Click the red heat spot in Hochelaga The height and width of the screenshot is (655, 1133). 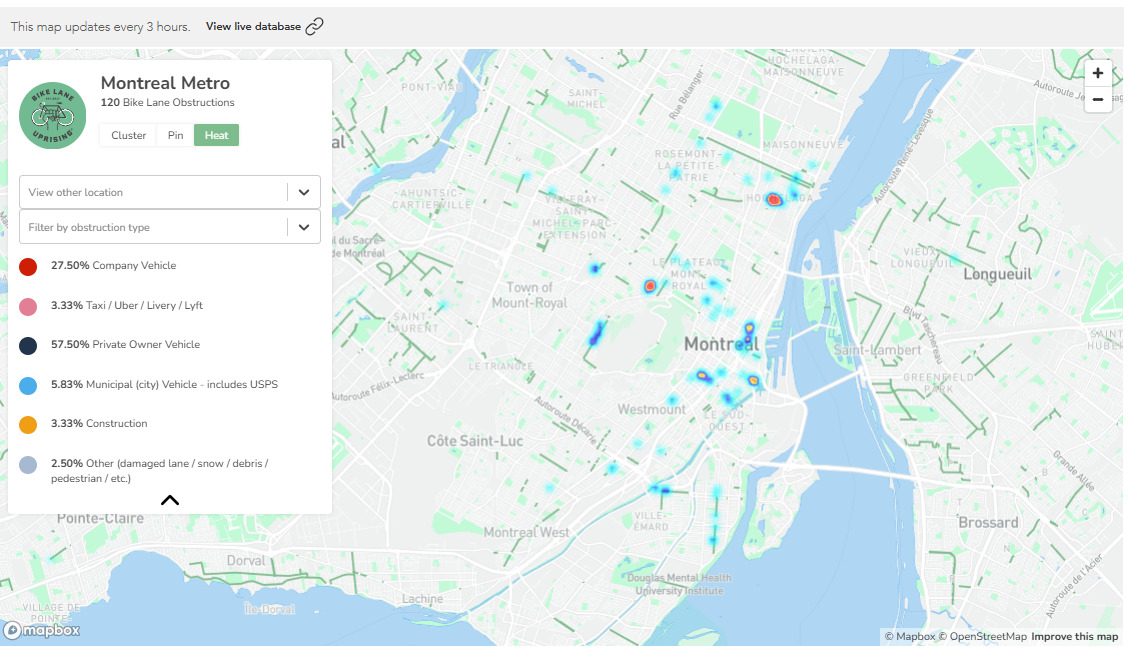click(774, 200)
